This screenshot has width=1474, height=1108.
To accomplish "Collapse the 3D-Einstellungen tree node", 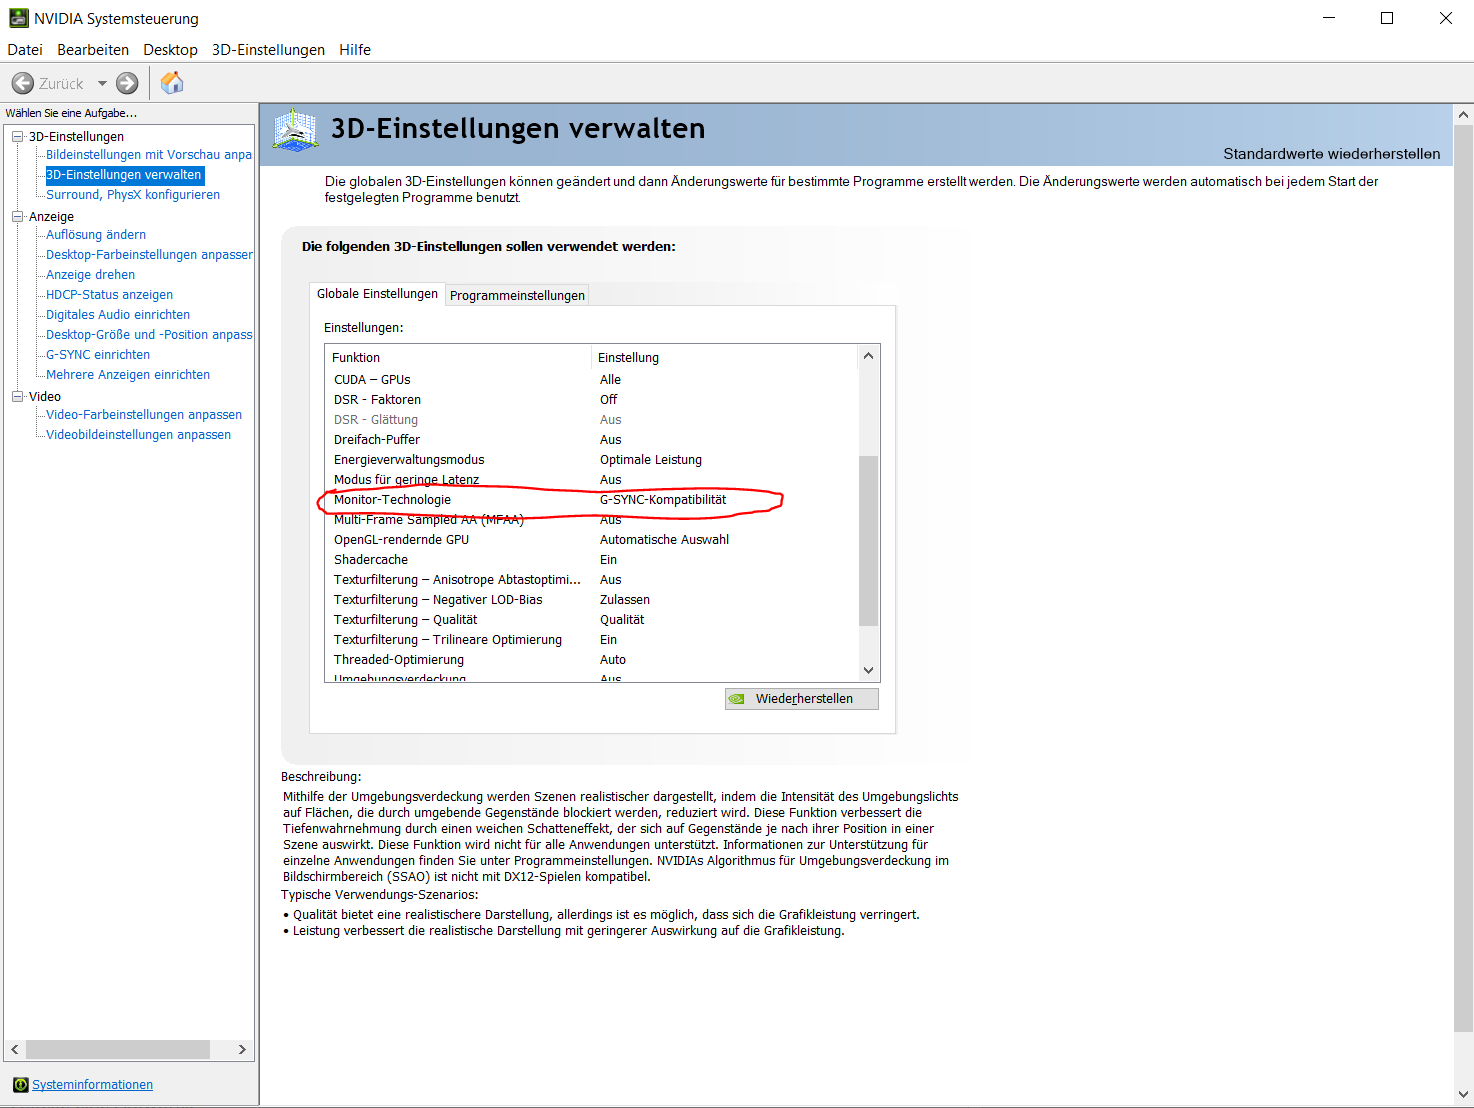I will [17, 136].
